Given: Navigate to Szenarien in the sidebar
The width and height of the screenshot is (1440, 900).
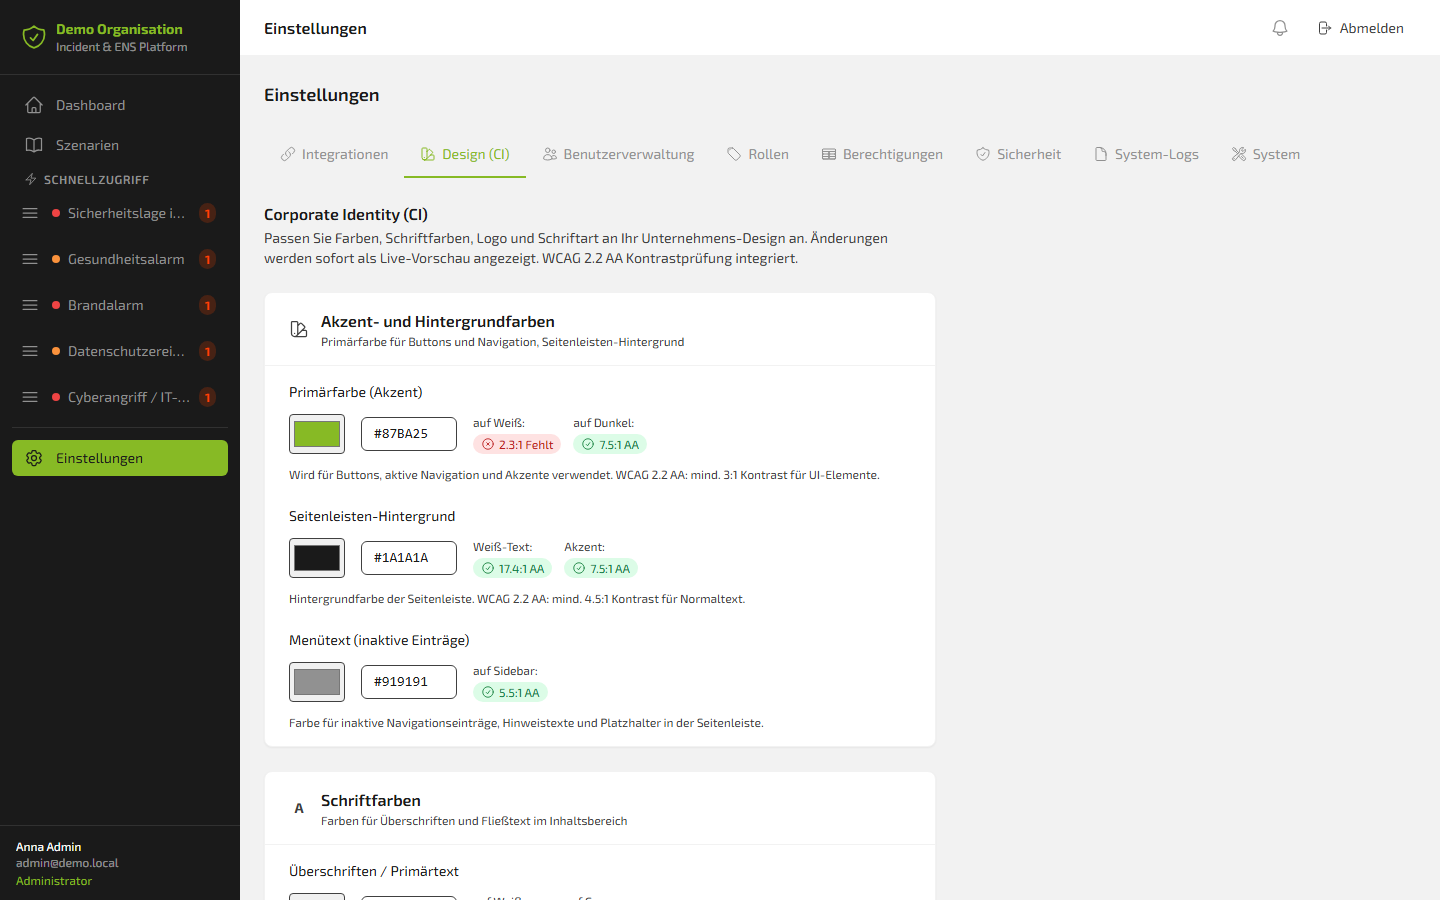Looking at the screenshot, I should [x=120, y=145].
